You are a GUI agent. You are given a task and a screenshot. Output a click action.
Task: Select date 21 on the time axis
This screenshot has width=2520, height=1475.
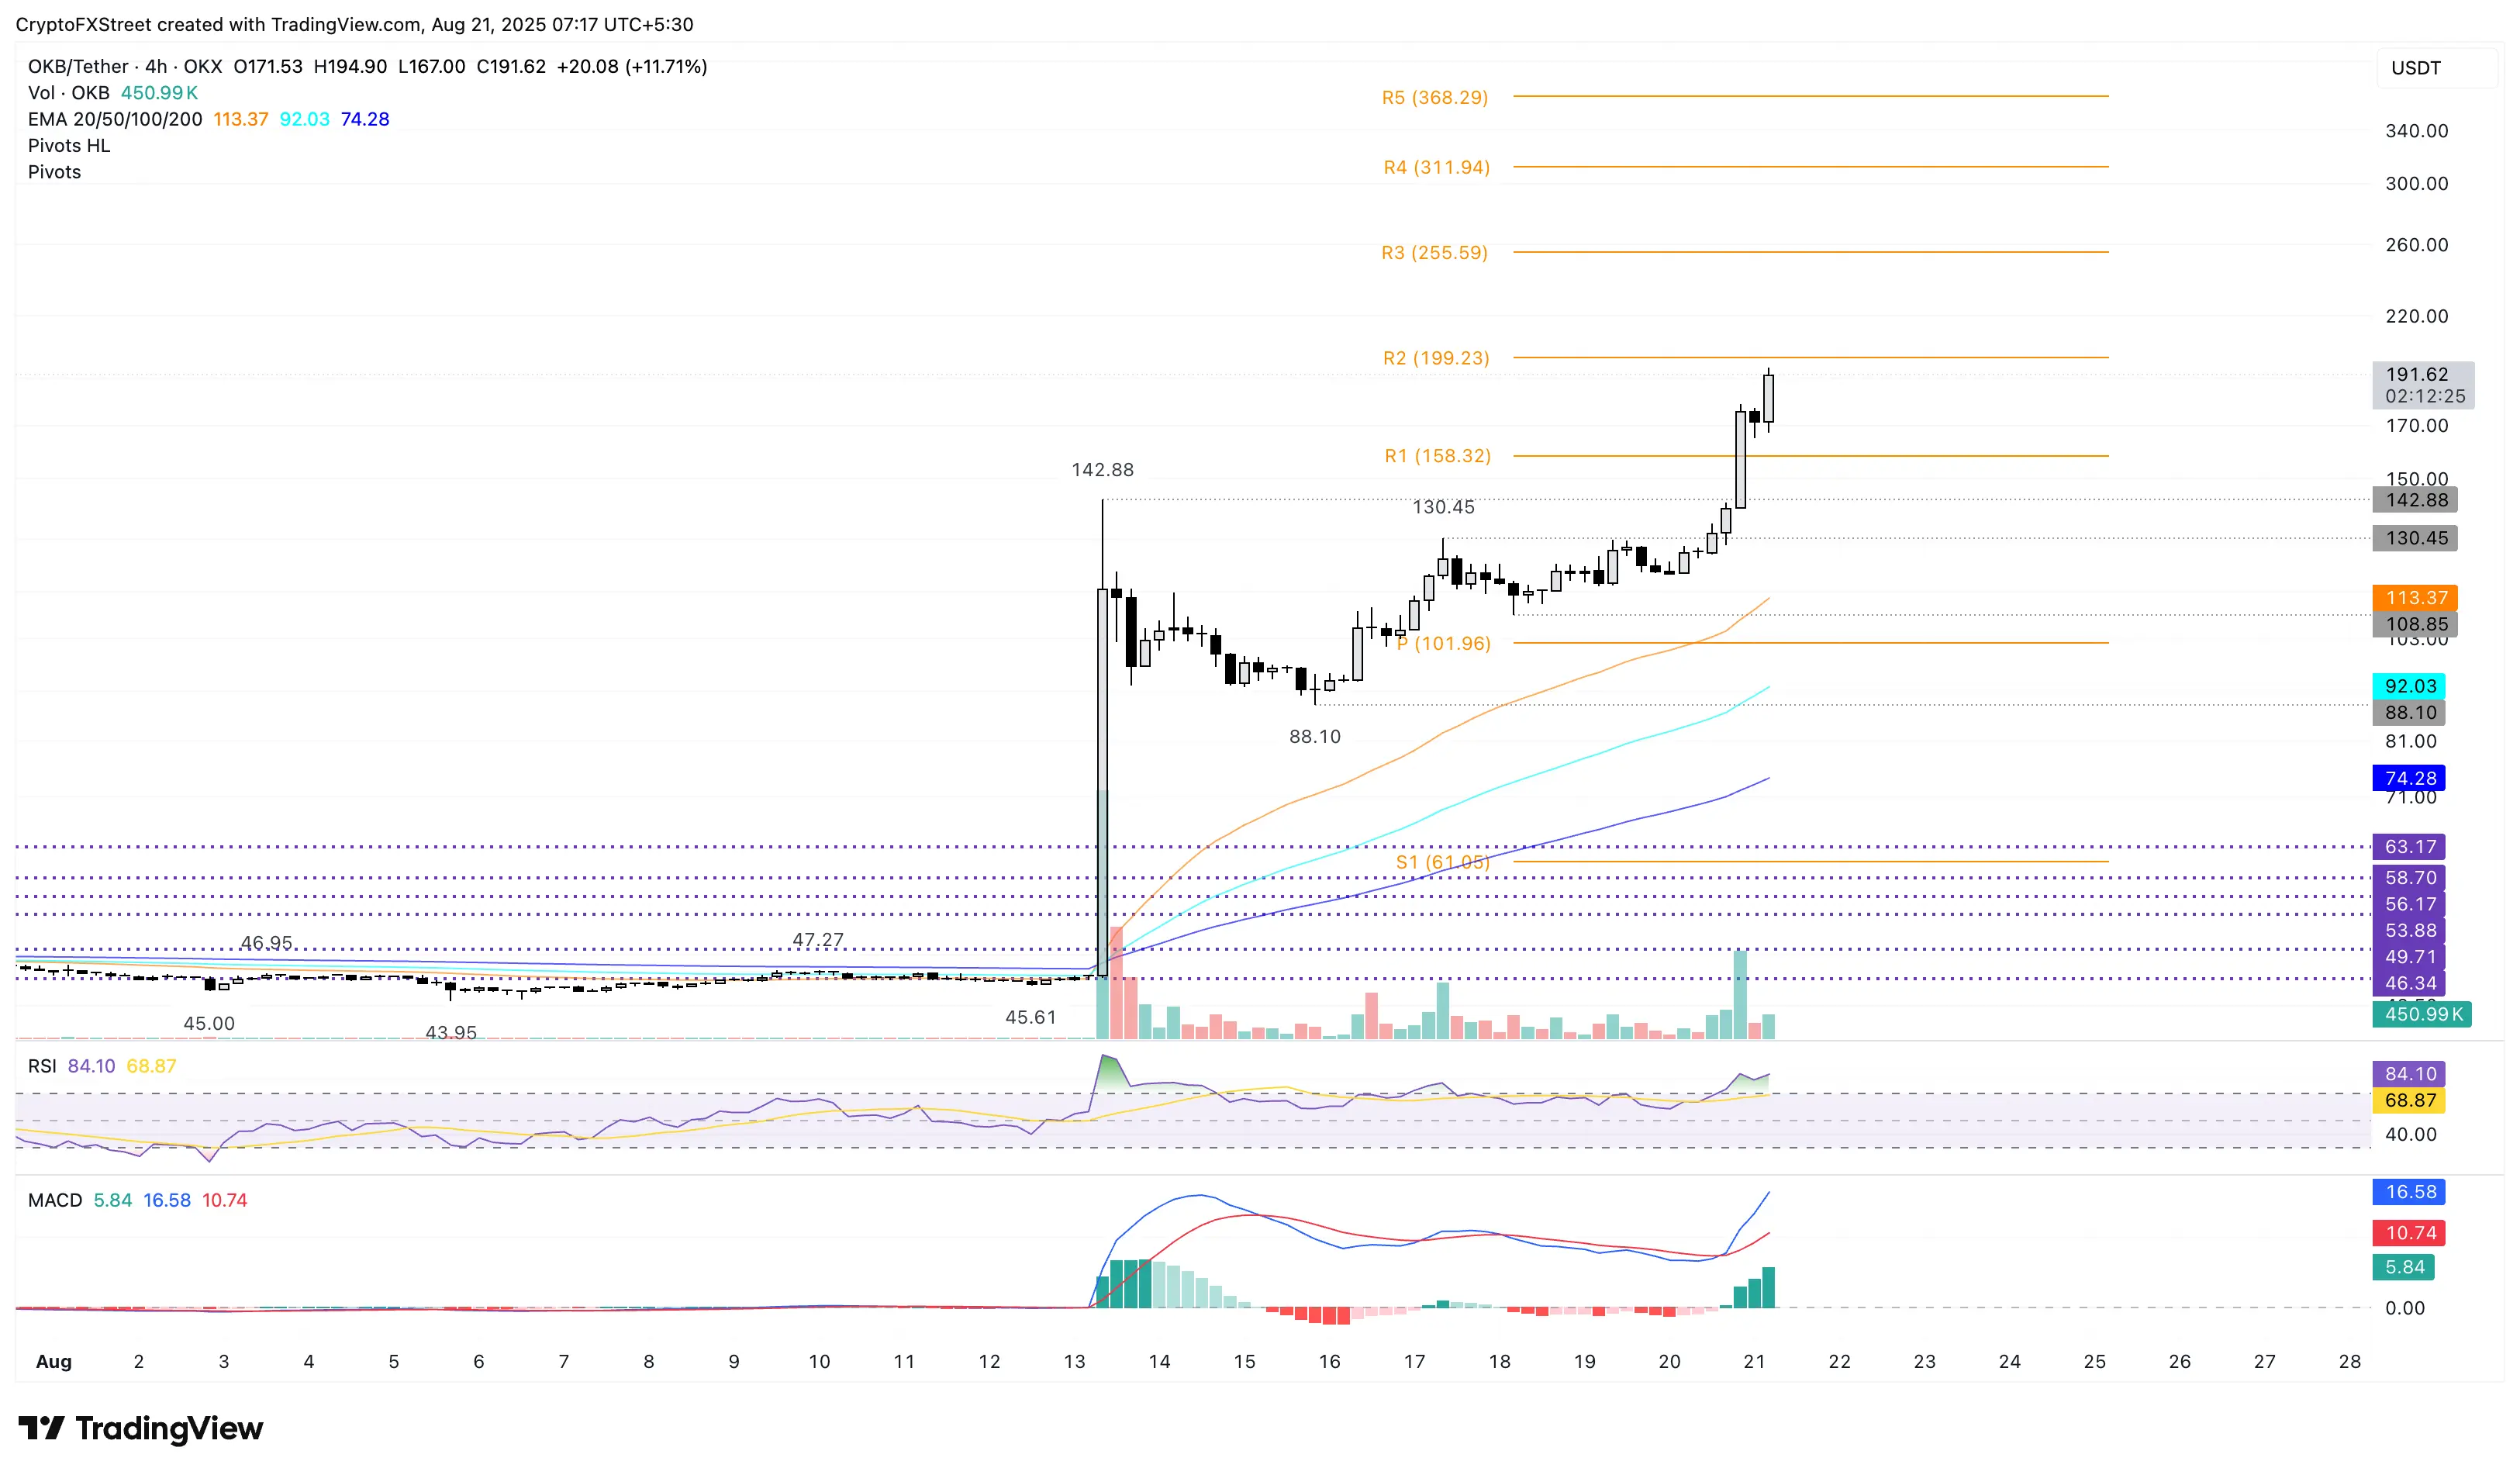coord(1754,1361)
